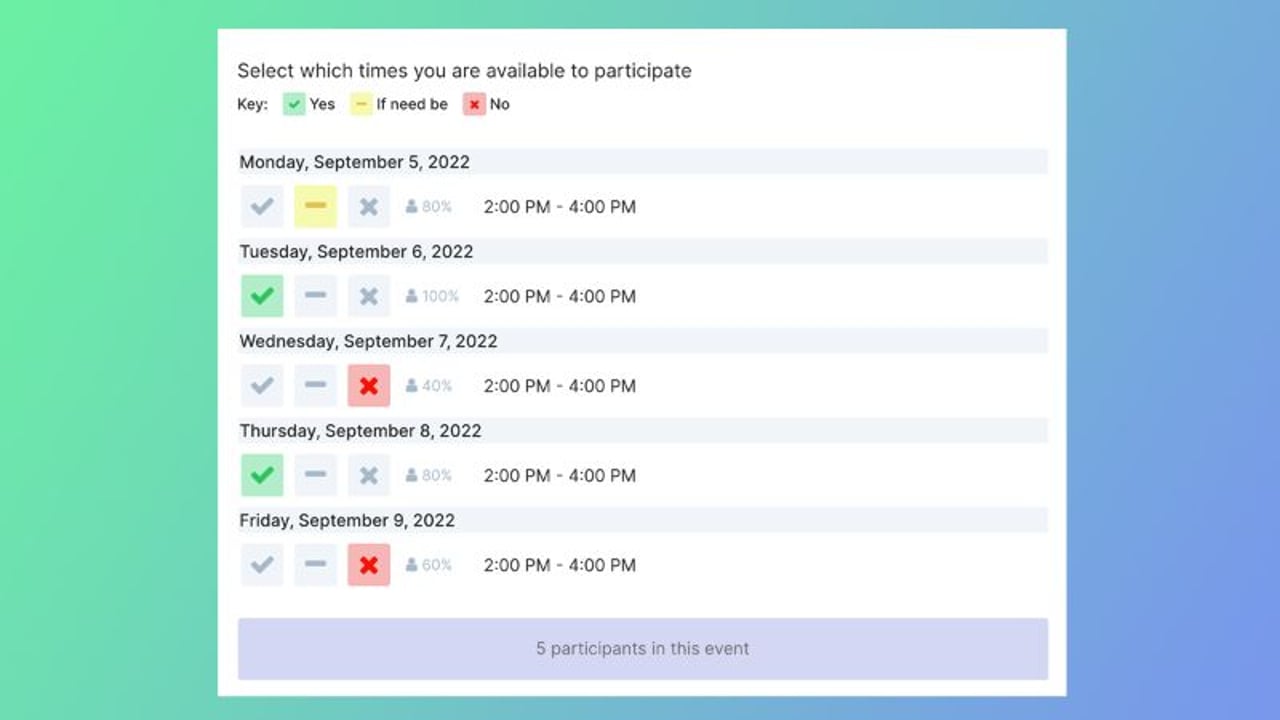Mark Thursday September 8 as No
This screenshot has height=720, width=1280.
369,475
